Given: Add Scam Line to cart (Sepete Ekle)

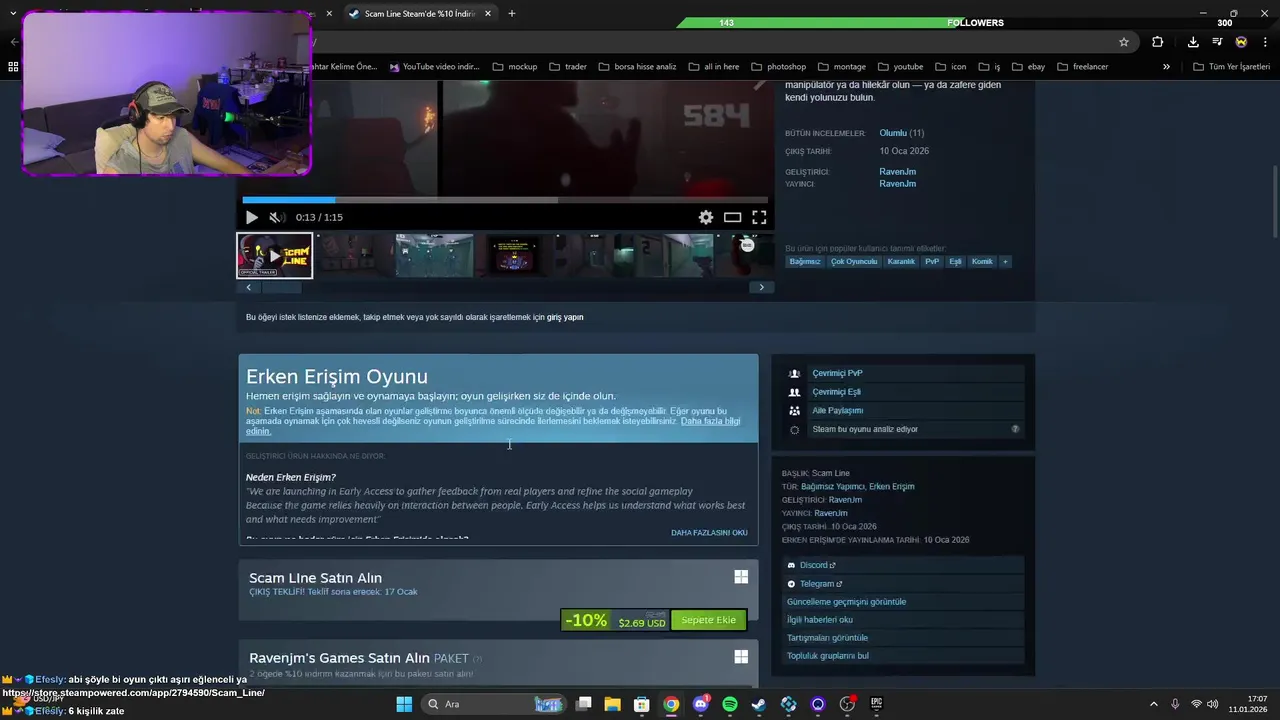Looking at the screenshot, I should (708, 620).
